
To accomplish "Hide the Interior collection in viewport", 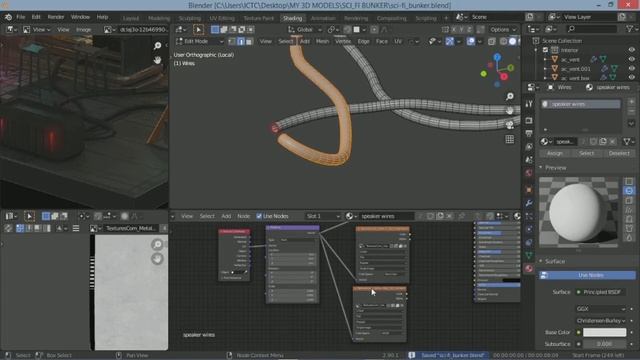I will point(631,50).
